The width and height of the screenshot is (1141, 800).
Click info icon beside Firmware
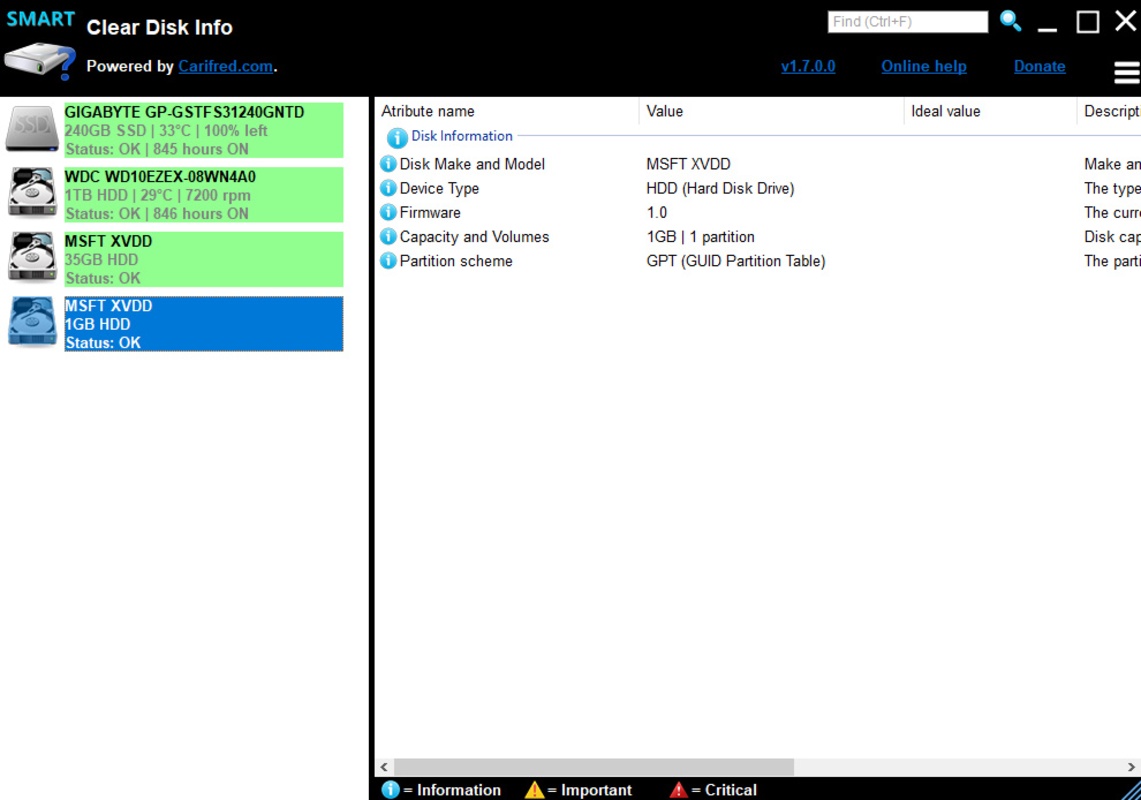tap(389, 213)
